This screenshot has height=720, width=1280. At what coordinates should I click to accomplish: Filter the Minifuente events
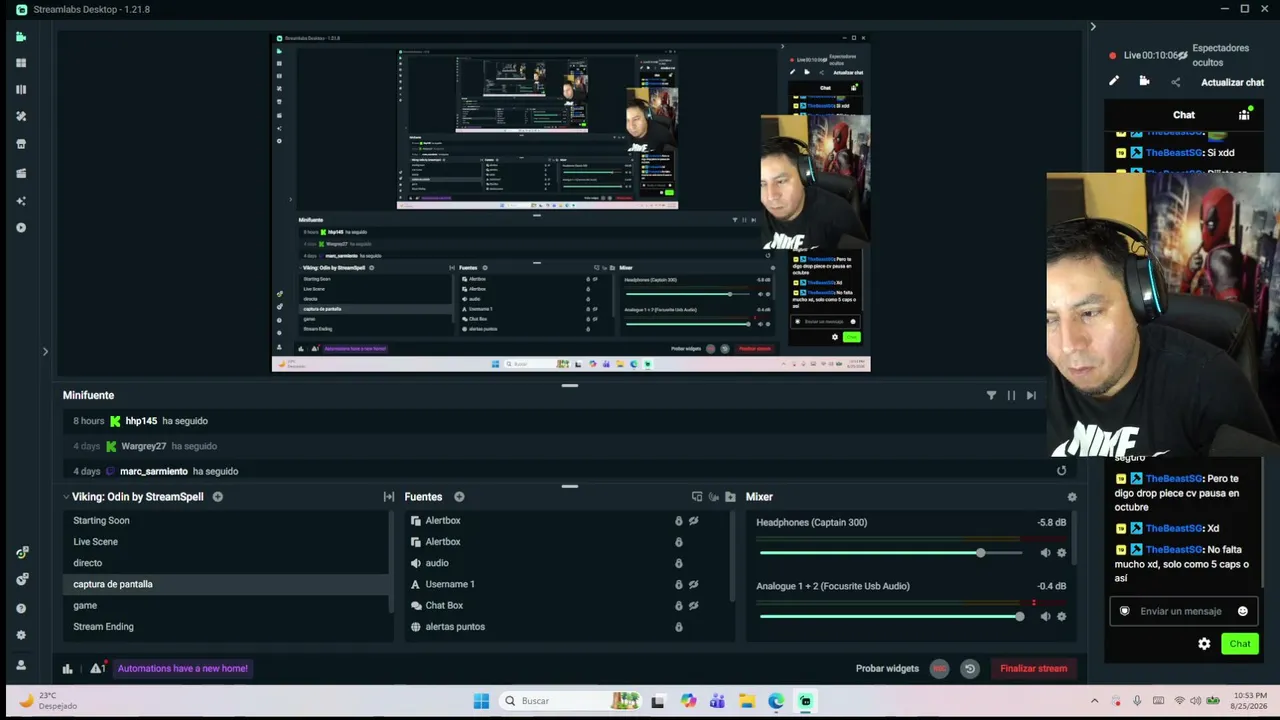point(991,395)
